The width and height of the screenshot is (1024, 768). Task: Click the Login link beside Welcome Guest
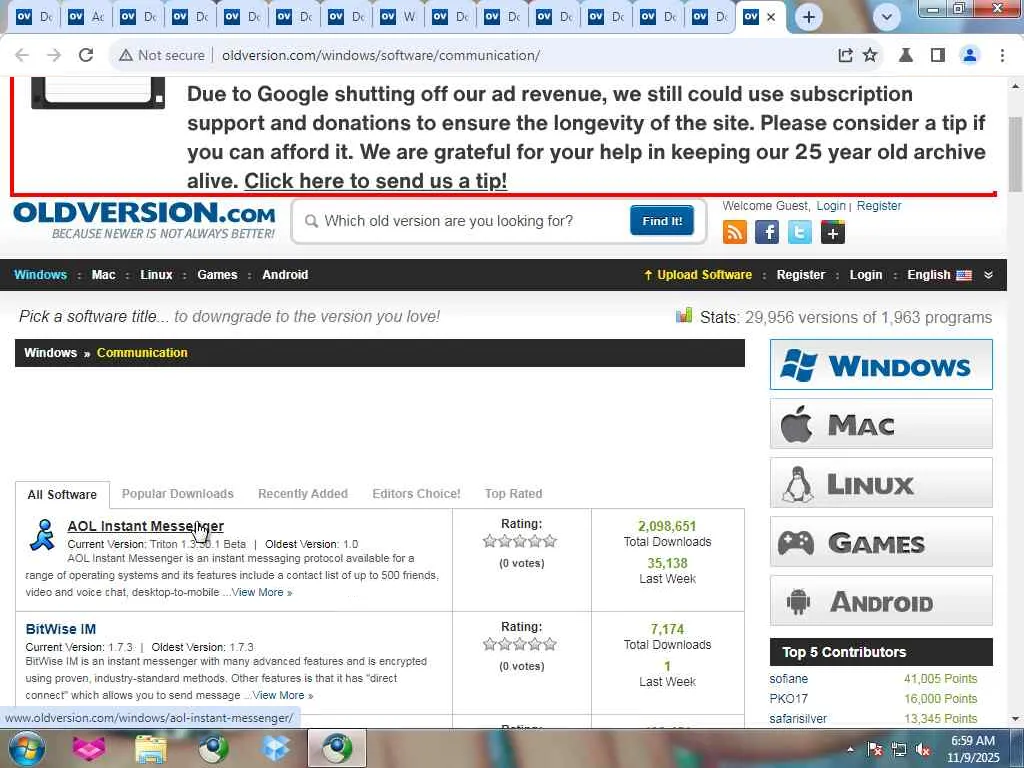831,206
